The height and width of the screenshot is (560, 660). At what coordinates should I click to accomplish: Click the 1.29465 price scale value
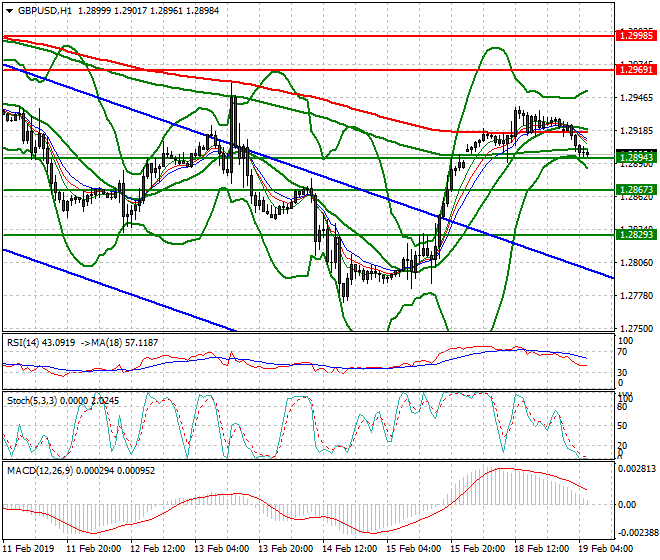[636, 98]
